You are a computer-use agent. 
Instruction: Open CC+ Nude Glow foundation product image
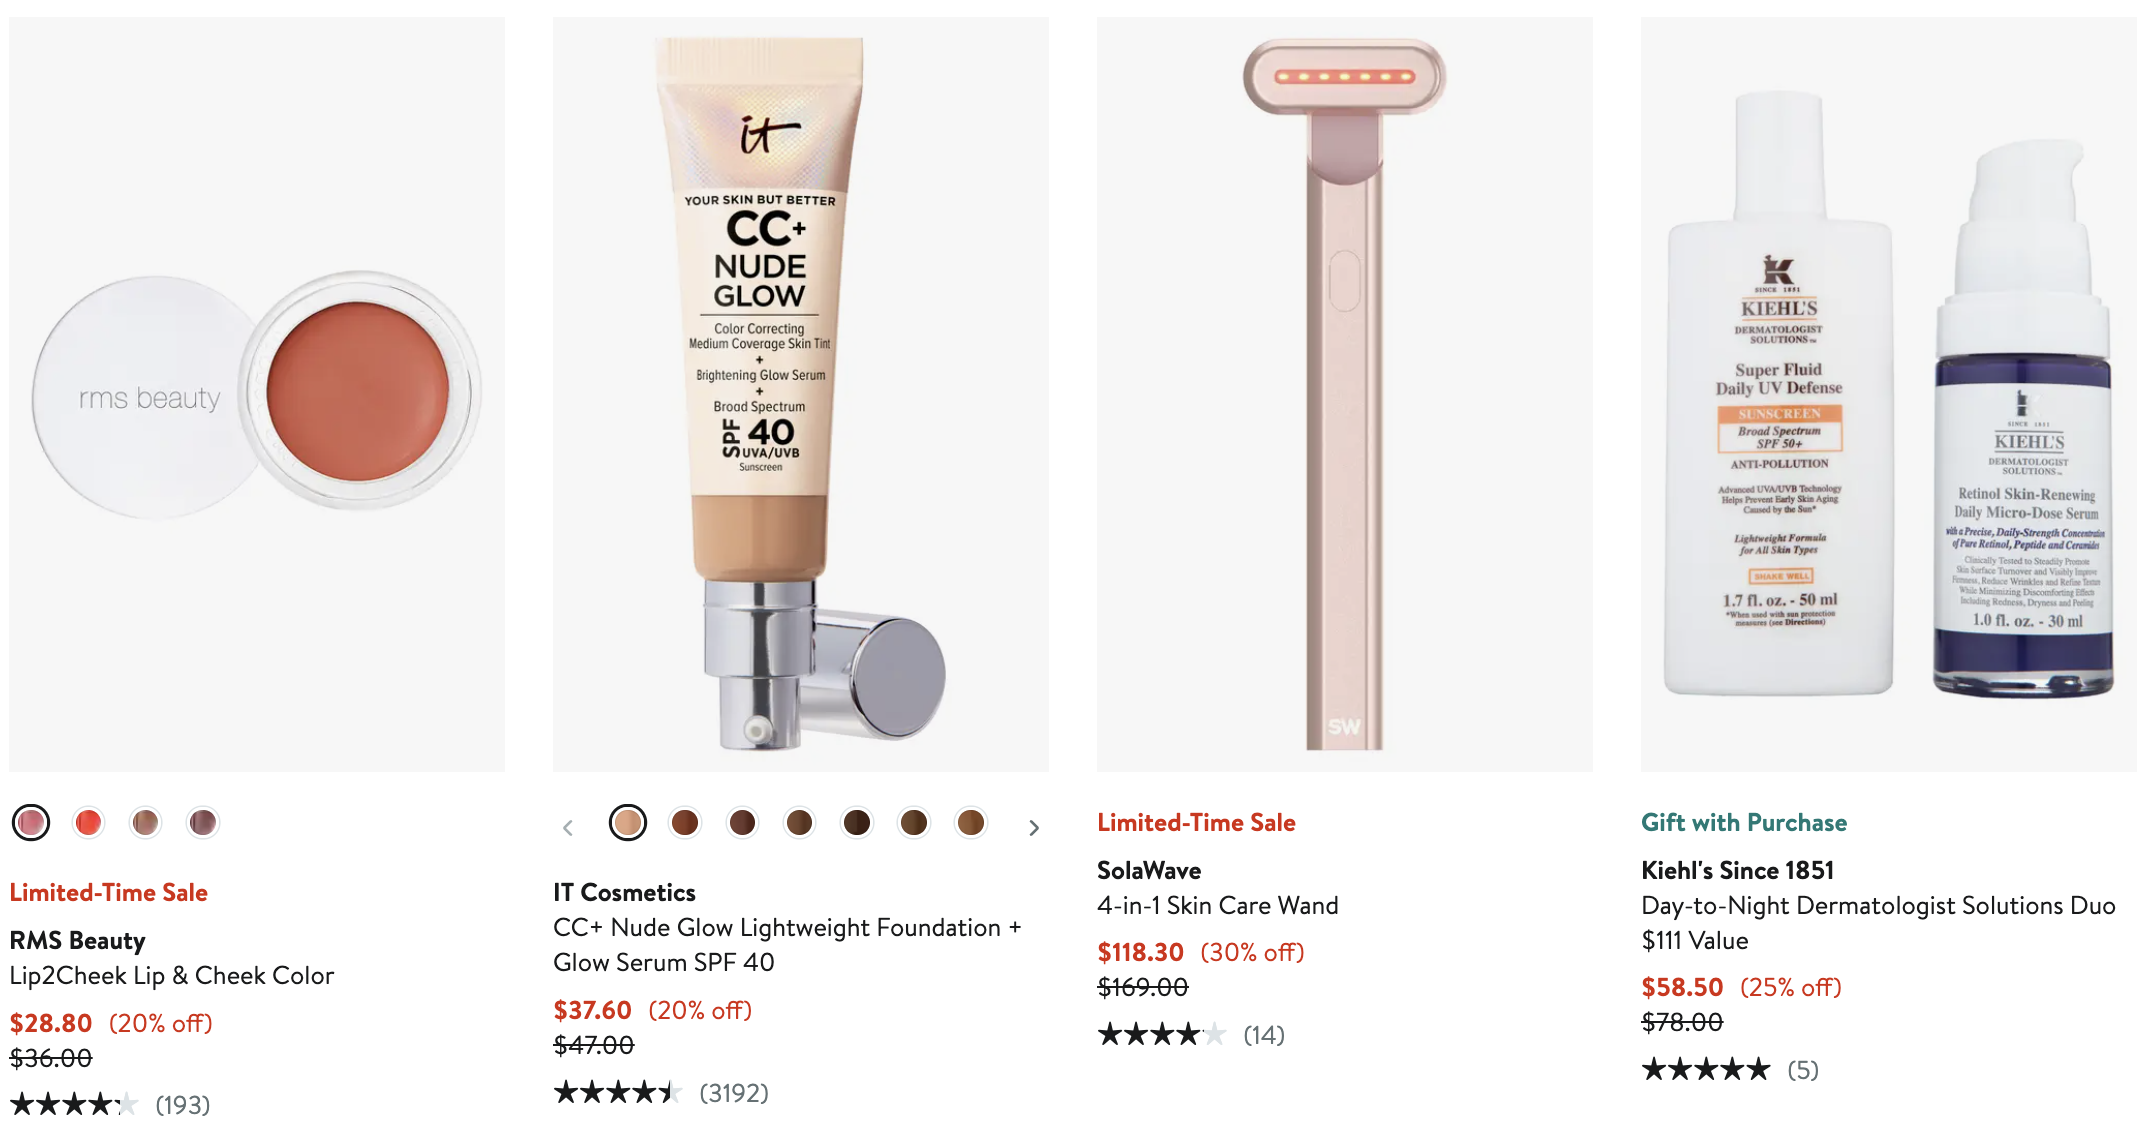801,394
